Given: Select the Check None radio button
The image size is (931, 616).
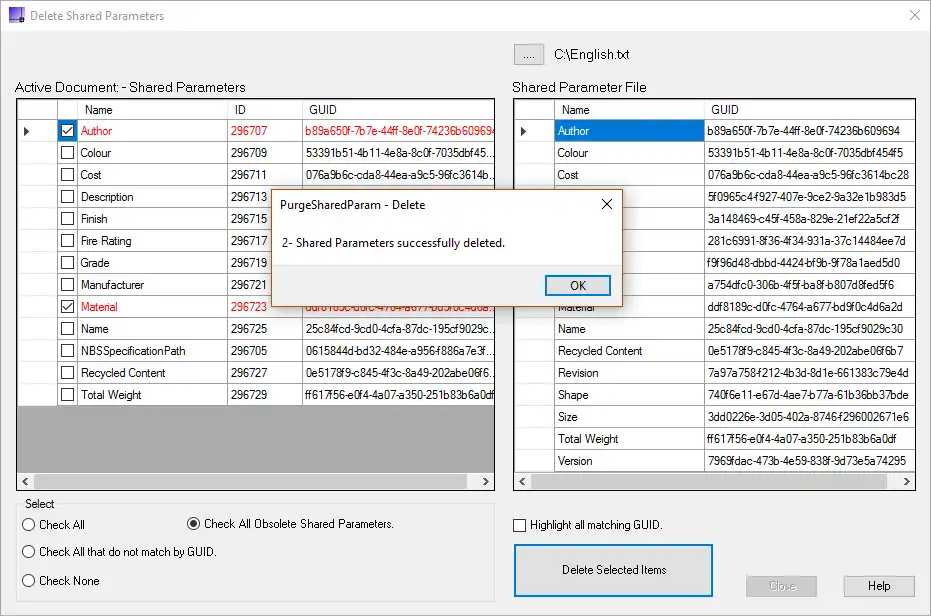Looking at the screenshot, I should [x=29, y=580].
